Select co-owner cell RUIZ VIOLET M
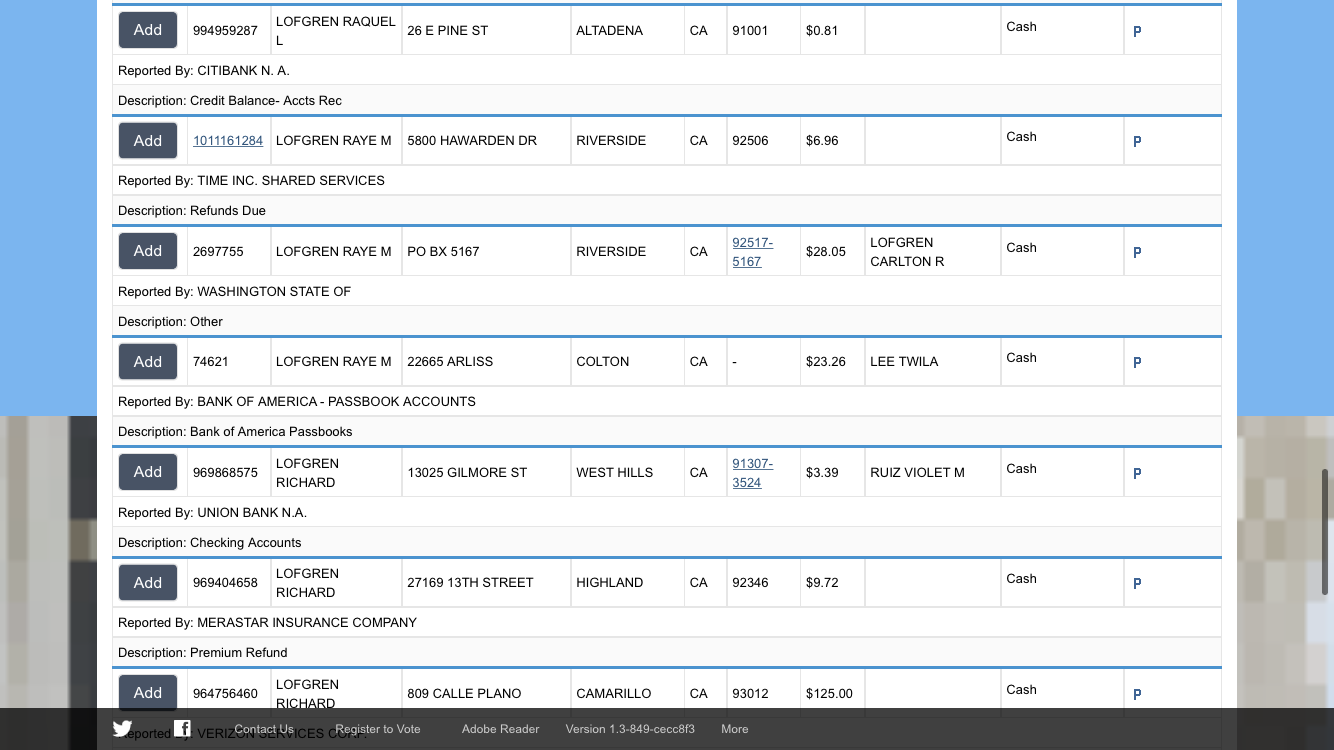Screen dimensions: 1334x750 [x=932, y=473]
